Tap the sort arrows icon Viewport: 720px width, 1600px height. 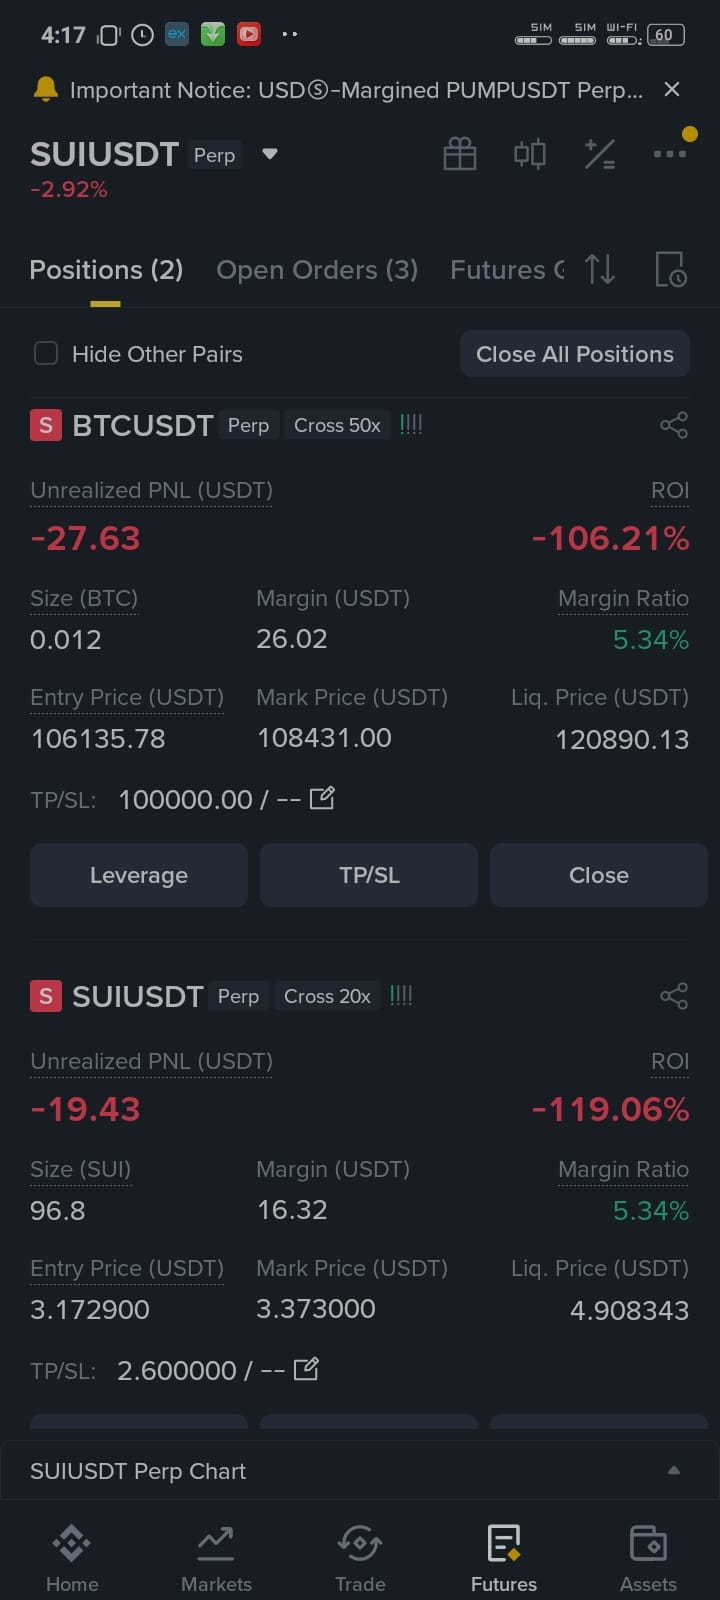coord(600,269)
